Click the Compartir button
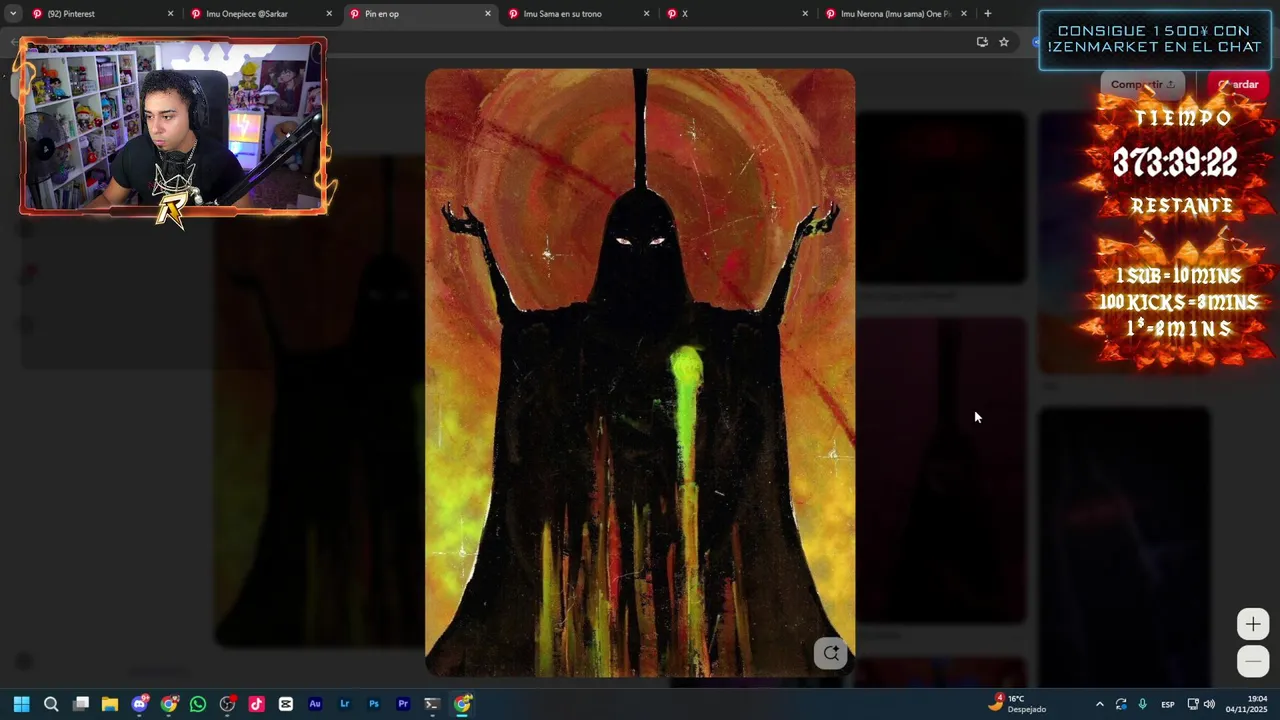 pos(1143,85)
